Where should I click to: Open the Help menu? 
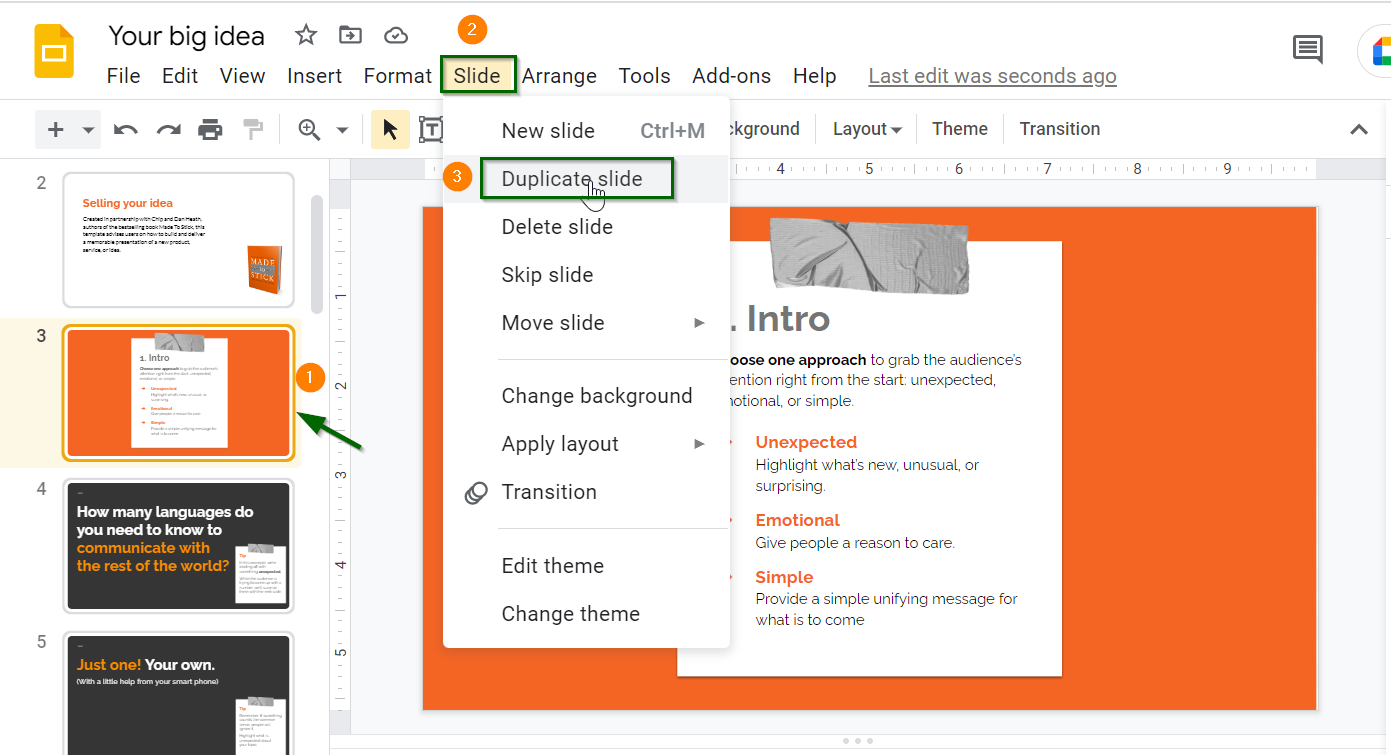tap(815, 76)
